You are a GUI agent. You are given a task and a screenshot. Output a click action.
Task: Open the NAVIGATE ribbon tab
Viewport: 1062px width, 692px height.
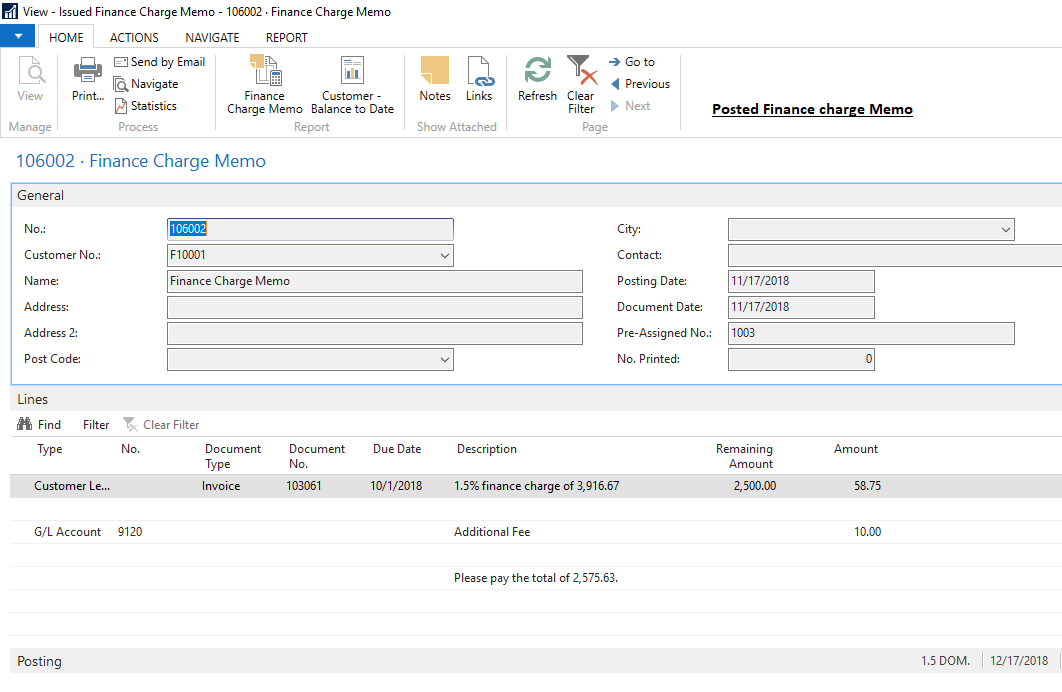click(x=212, y=37)
